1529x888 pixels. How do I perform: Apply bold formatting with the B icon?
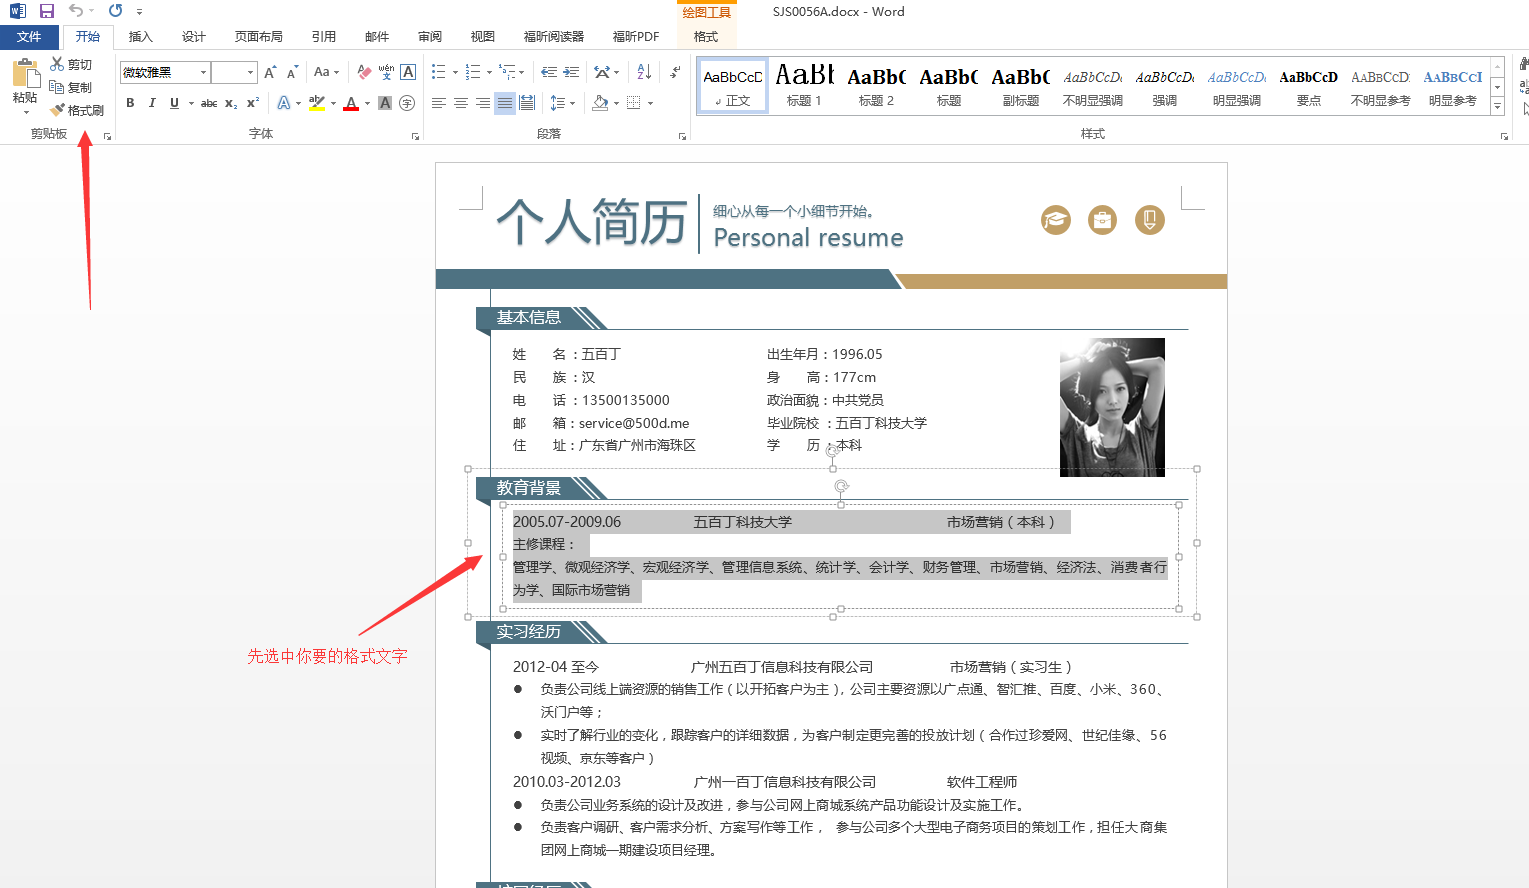130,103
